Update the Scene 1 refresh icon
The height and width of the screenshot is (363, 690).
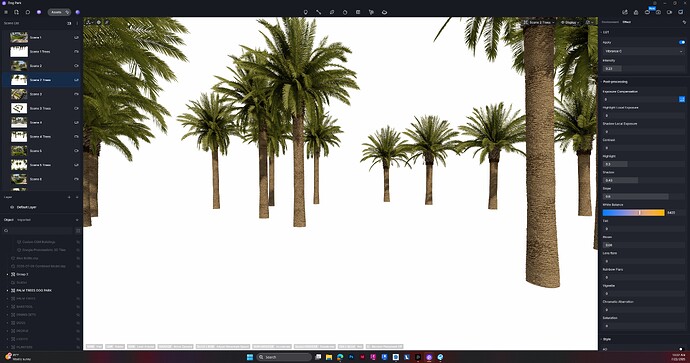click(x=76, y=38)
